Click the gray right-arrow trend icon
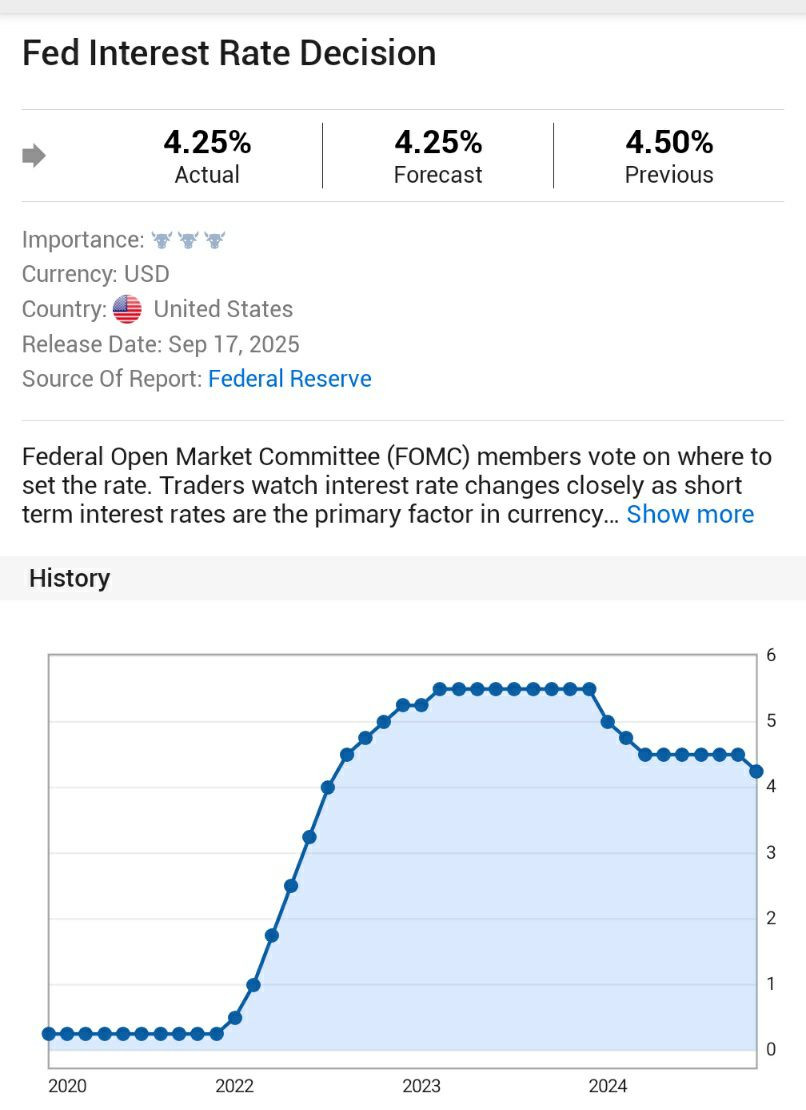The height and width of the screenshot is (1110, 806). pyautogui.click(x=34, y=156)
